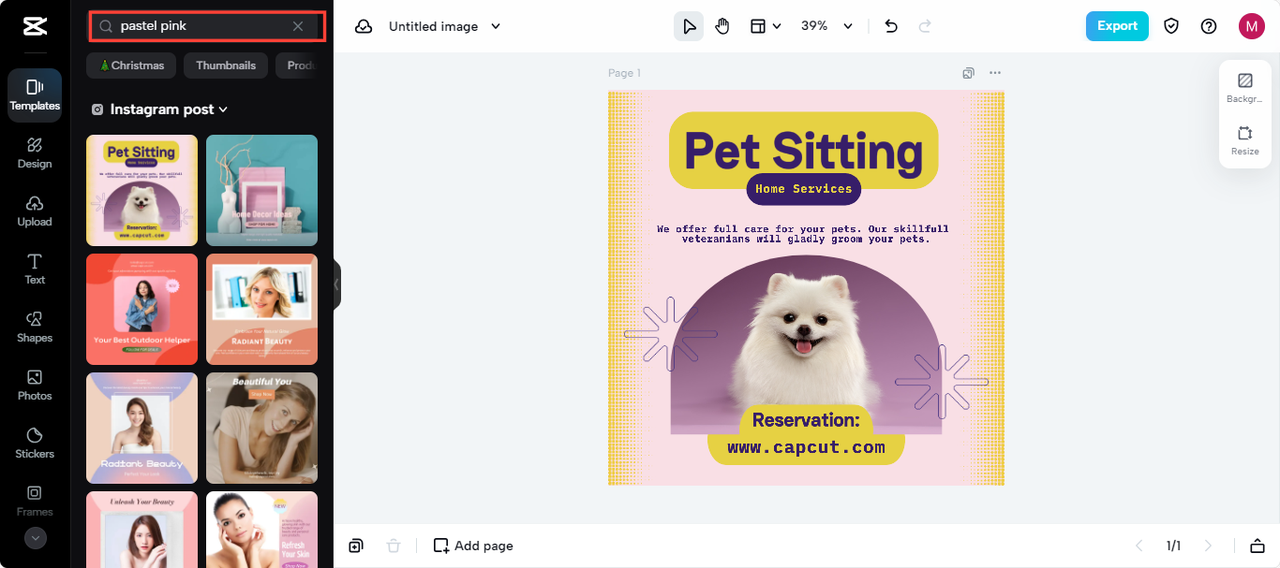Open the Resize tool
The width and height of the screenshot is (1280, 568).
click(1245, 140)
